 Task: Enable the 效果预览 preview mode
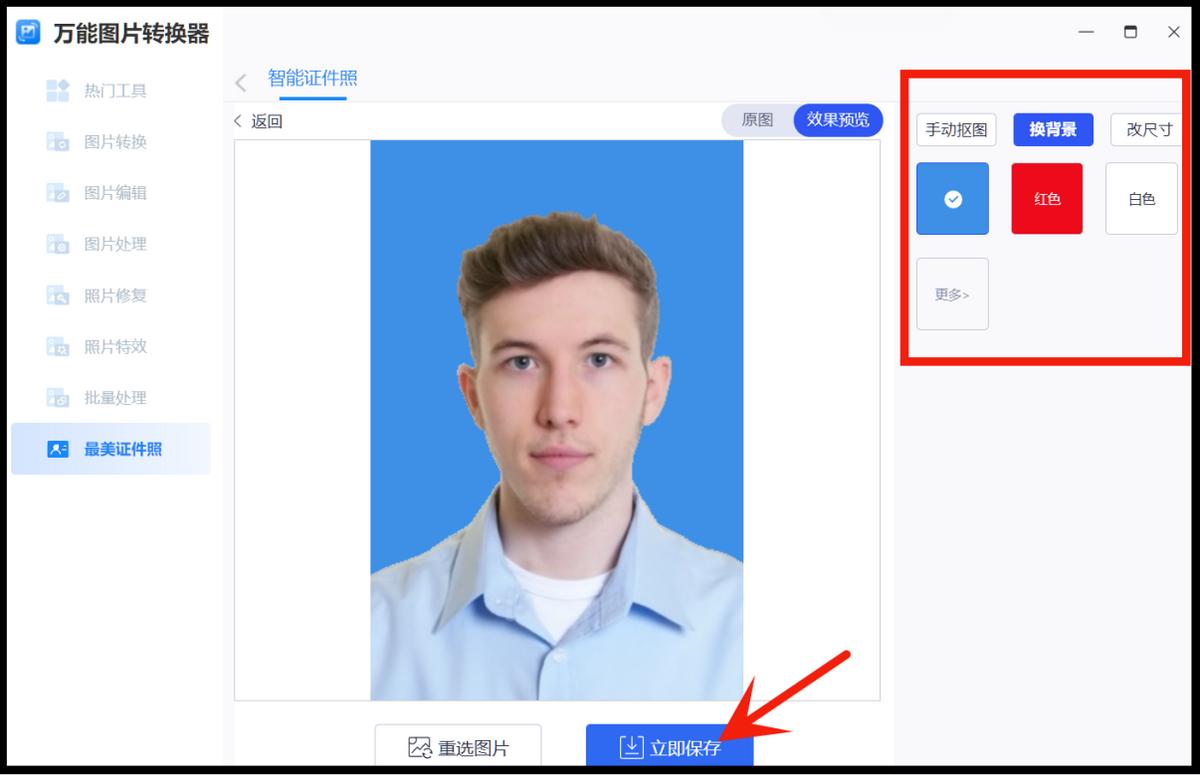[838, 119]
